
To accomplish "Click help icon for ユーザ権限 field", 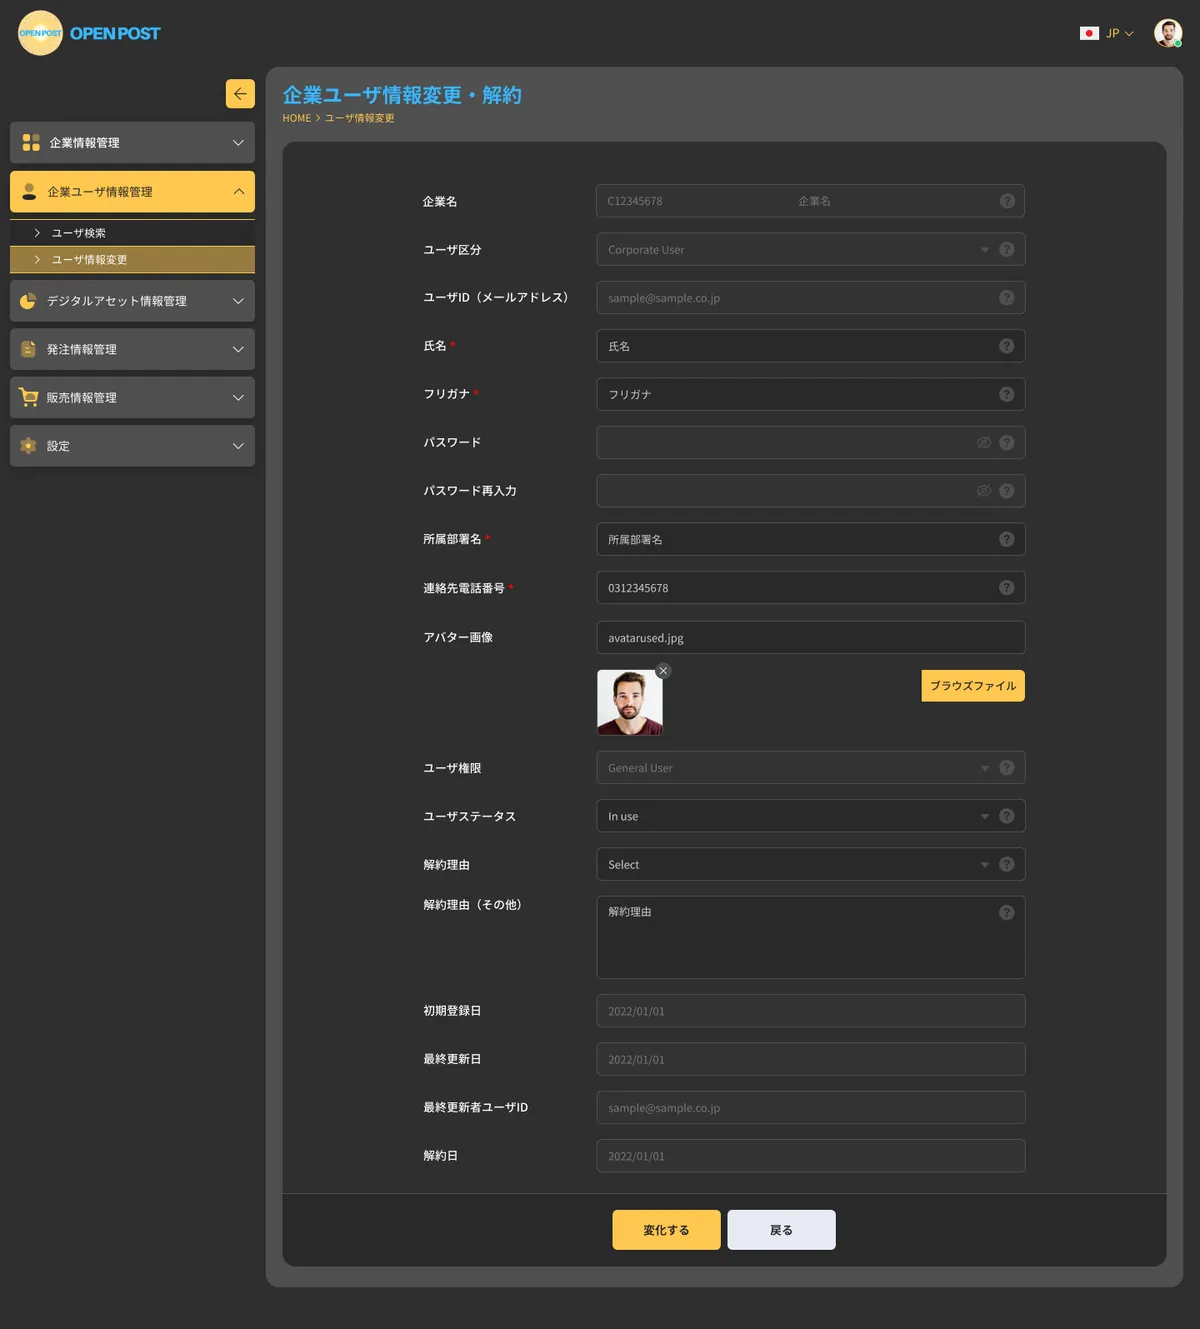I will 1007,768.
